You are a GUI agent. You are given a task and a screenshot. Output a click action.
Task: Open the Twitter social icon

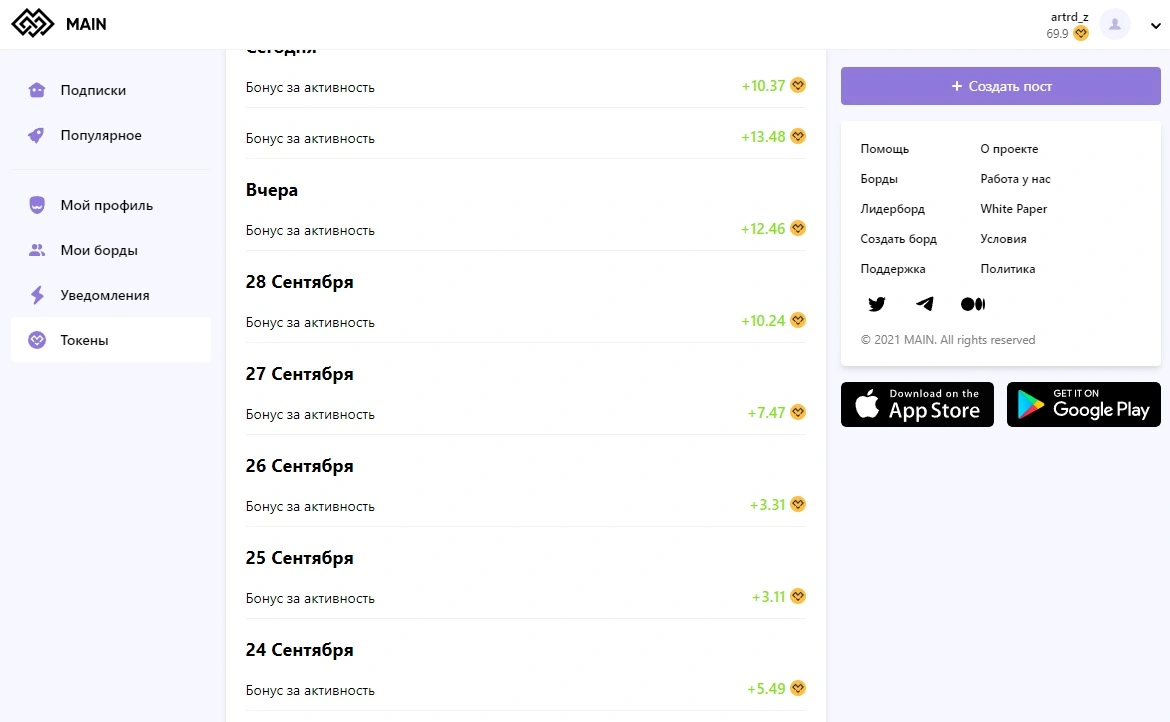877,304
